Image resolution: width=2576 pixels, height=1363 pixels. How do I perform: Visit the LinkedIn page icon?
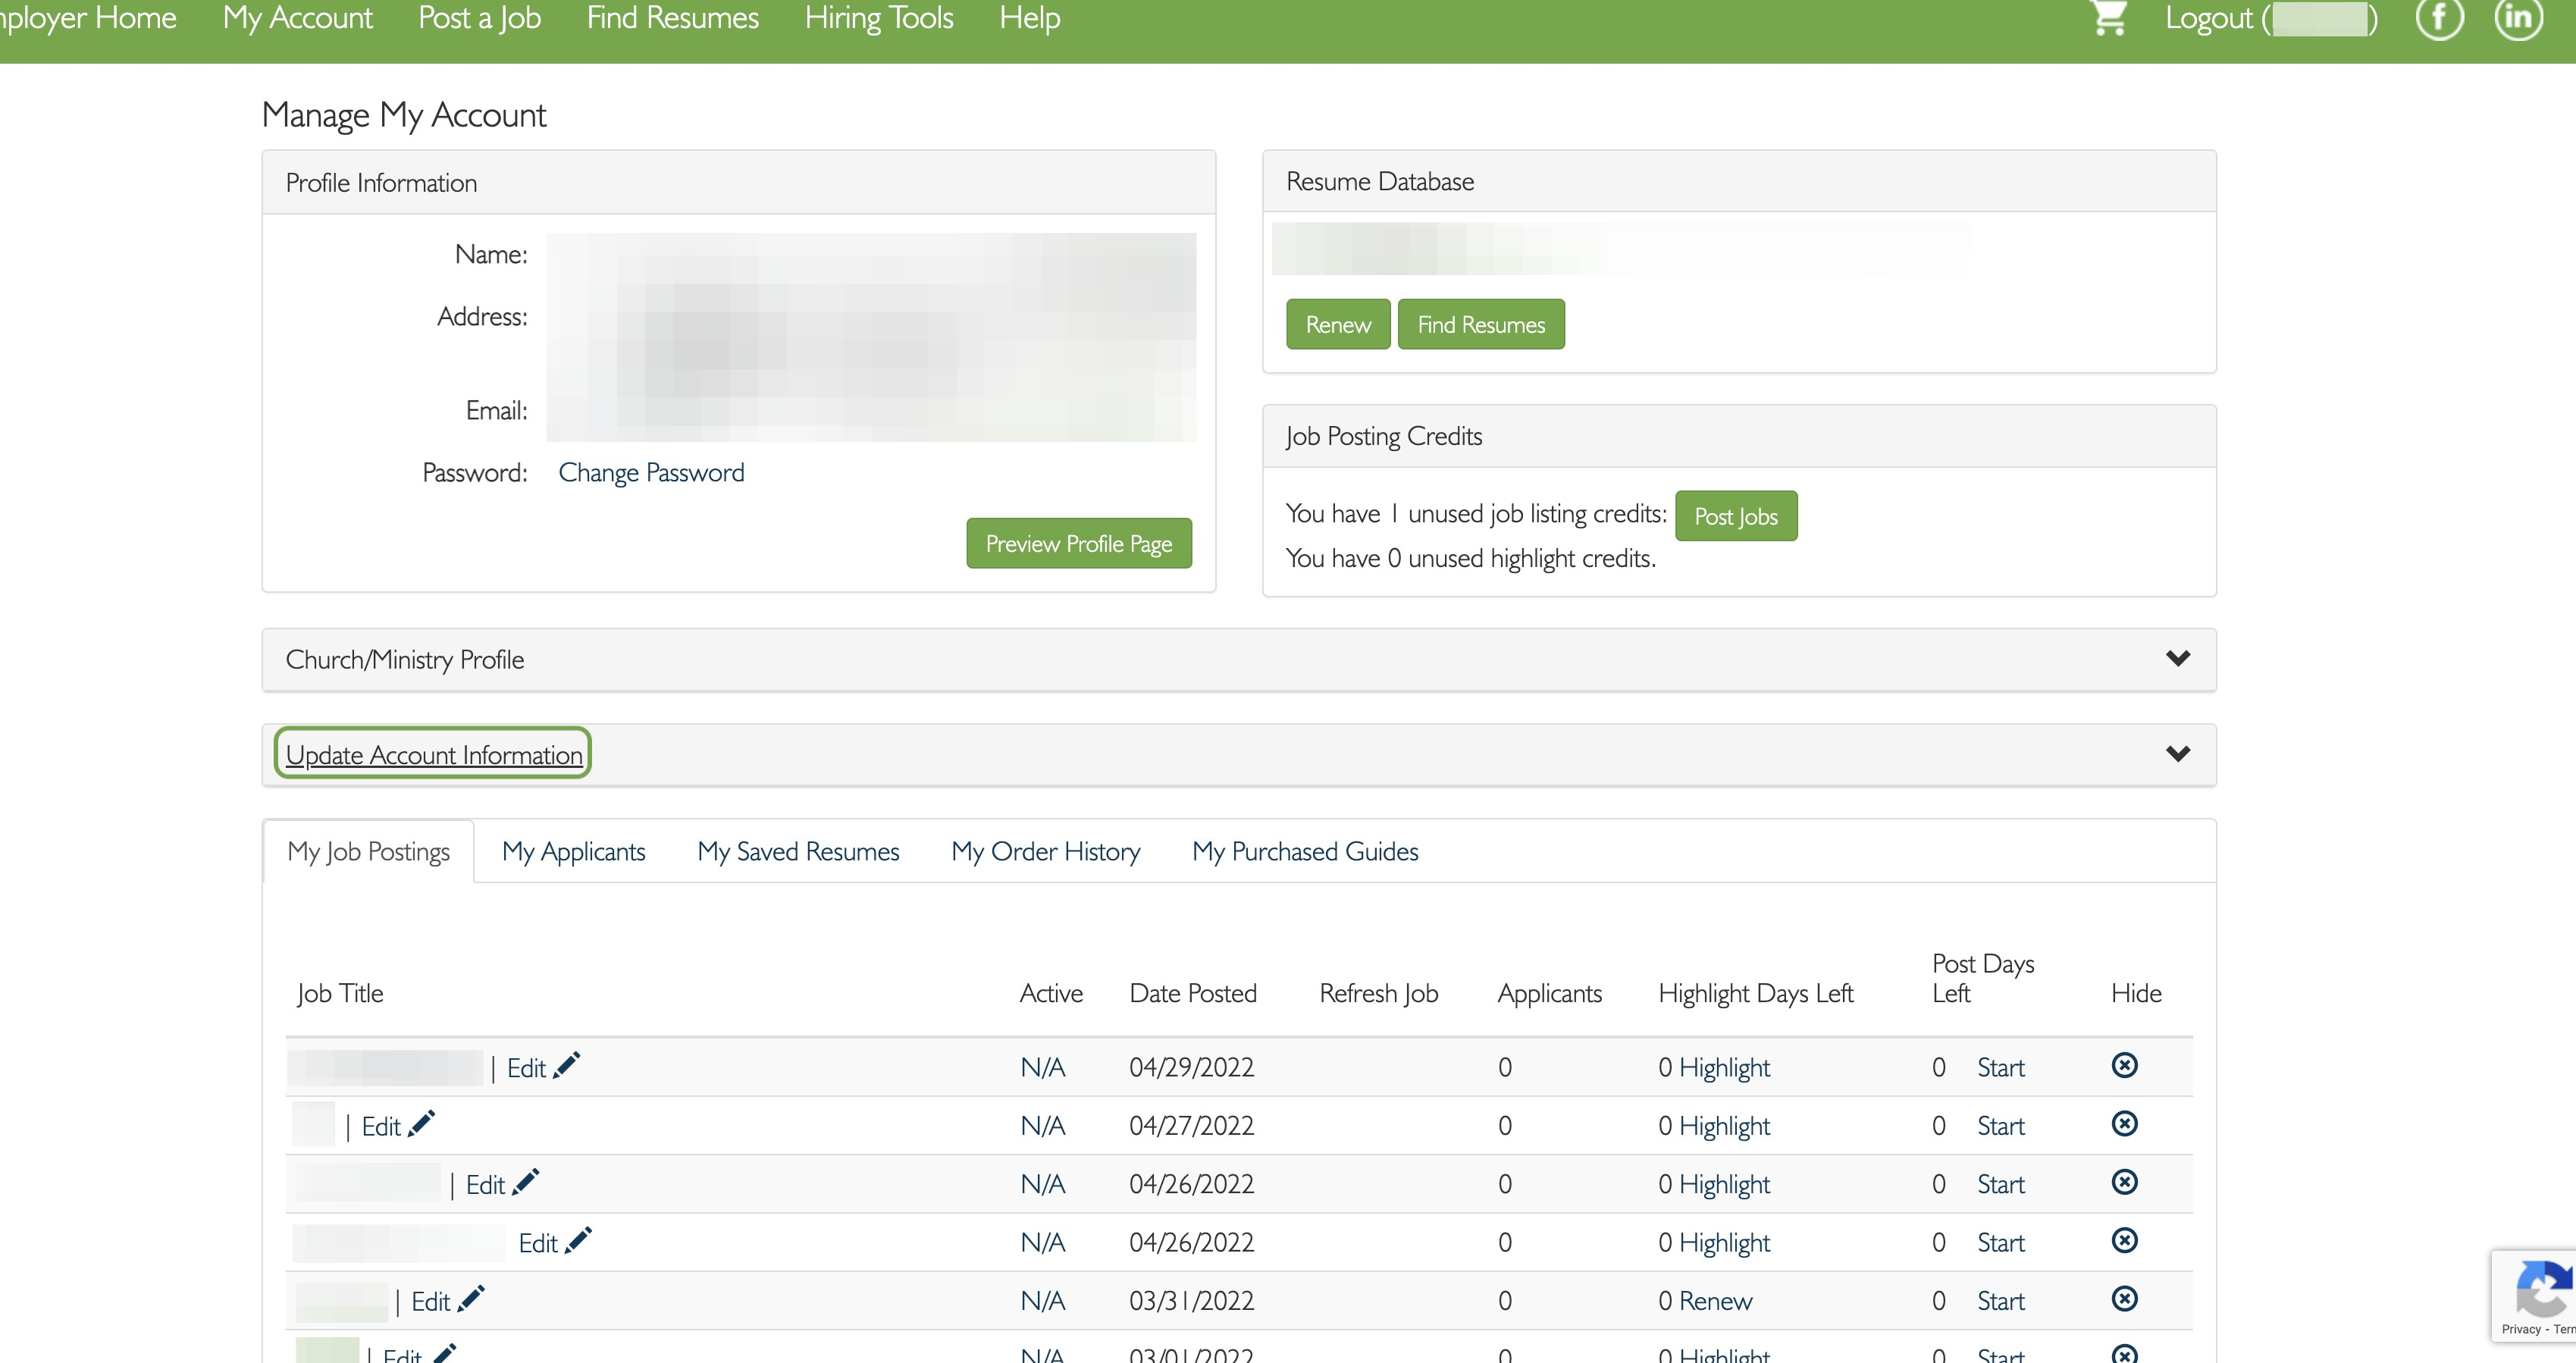tap(2518, 17)
